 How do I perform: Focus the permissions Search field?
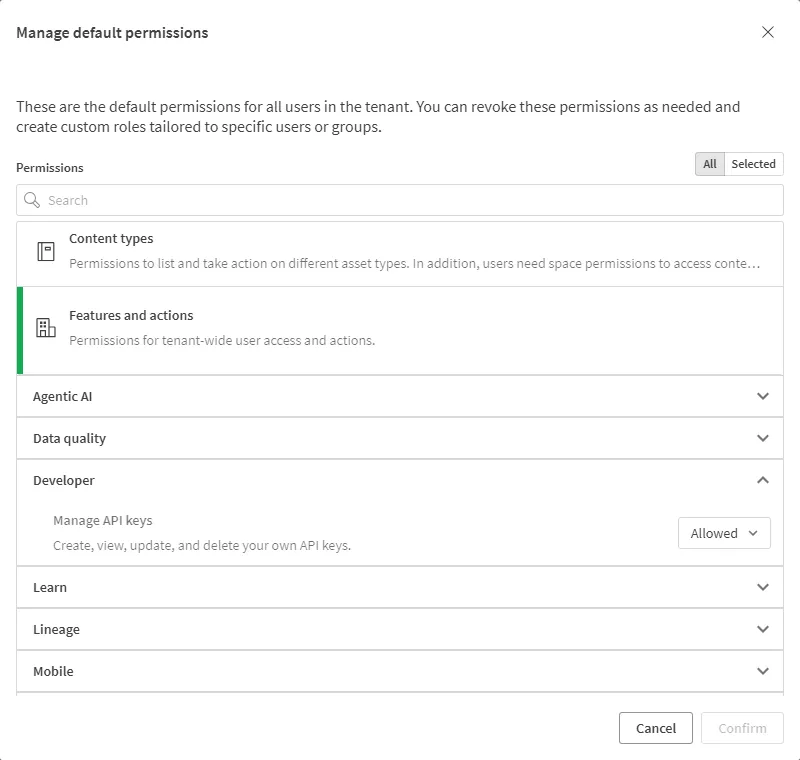[x=399, y=200]
